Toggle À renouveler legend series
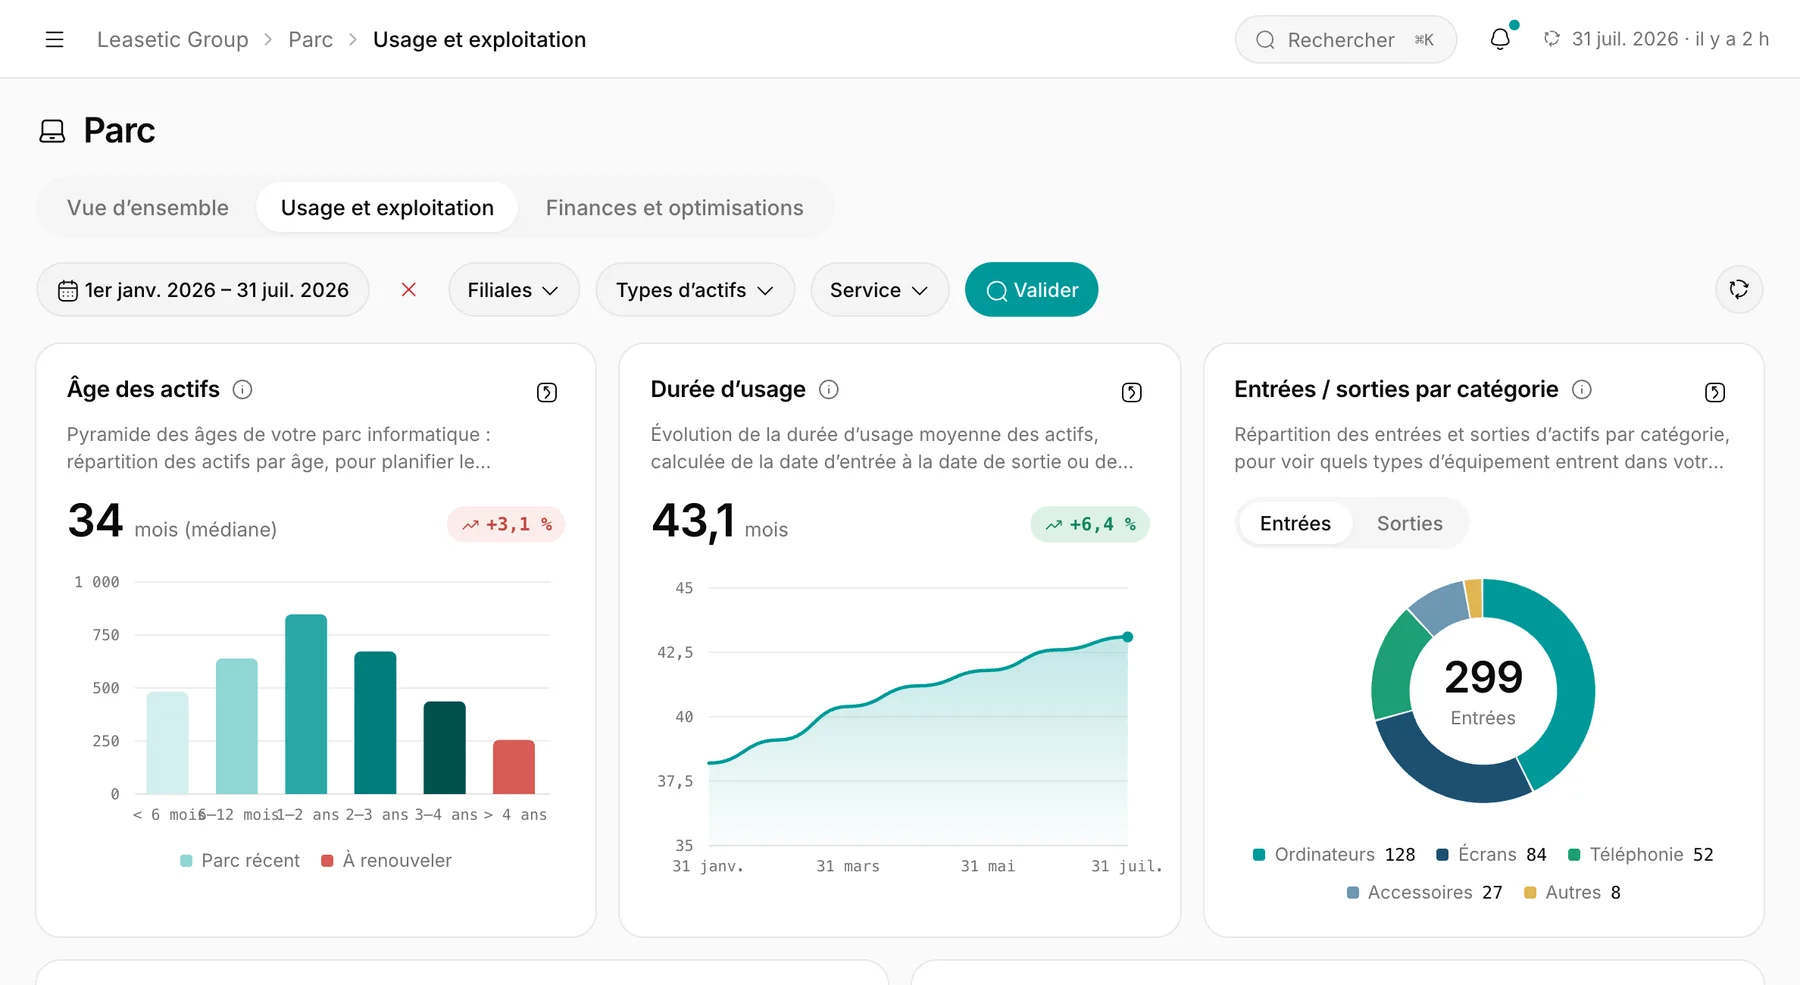 (x=386, y=860)
